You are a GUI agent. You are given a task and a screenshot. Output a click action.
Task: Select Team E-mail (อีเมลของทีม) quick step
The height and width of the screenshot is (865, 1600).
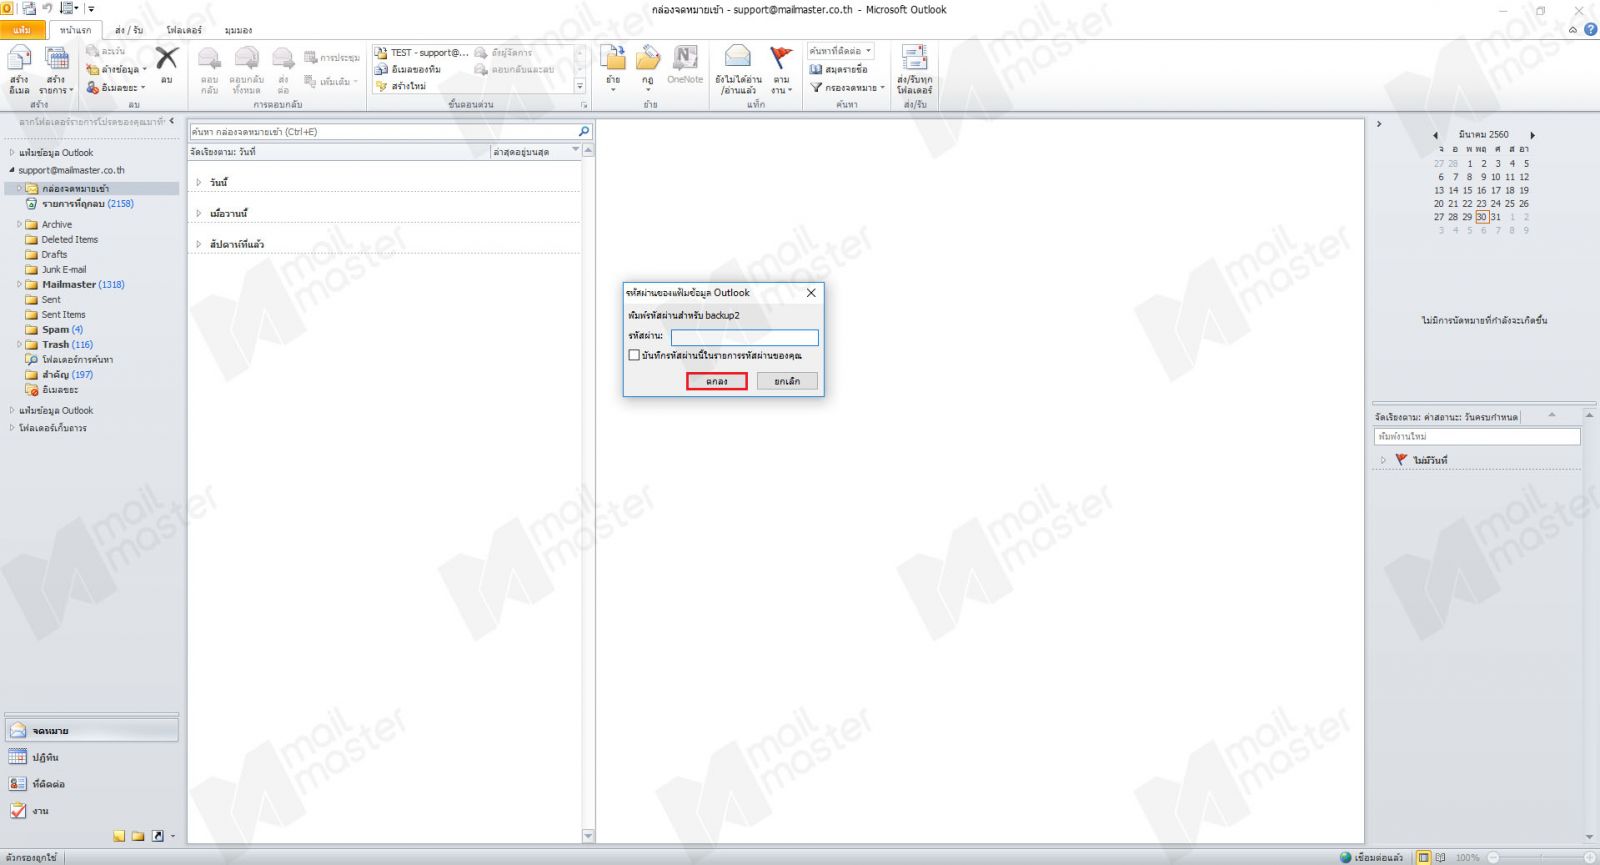tap(408, 69)
